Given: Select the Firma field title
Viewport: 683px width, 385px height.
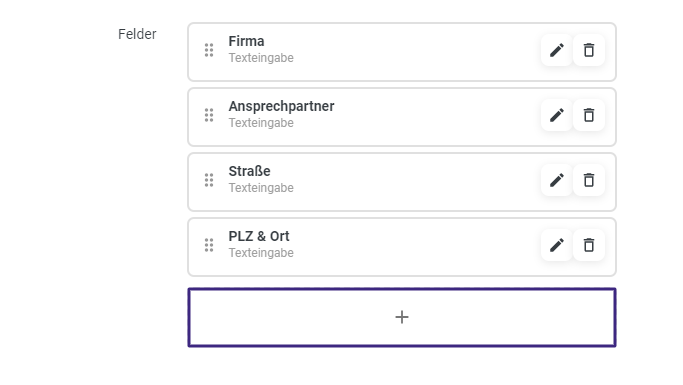Looking at the screenshot, I should 246,41.
